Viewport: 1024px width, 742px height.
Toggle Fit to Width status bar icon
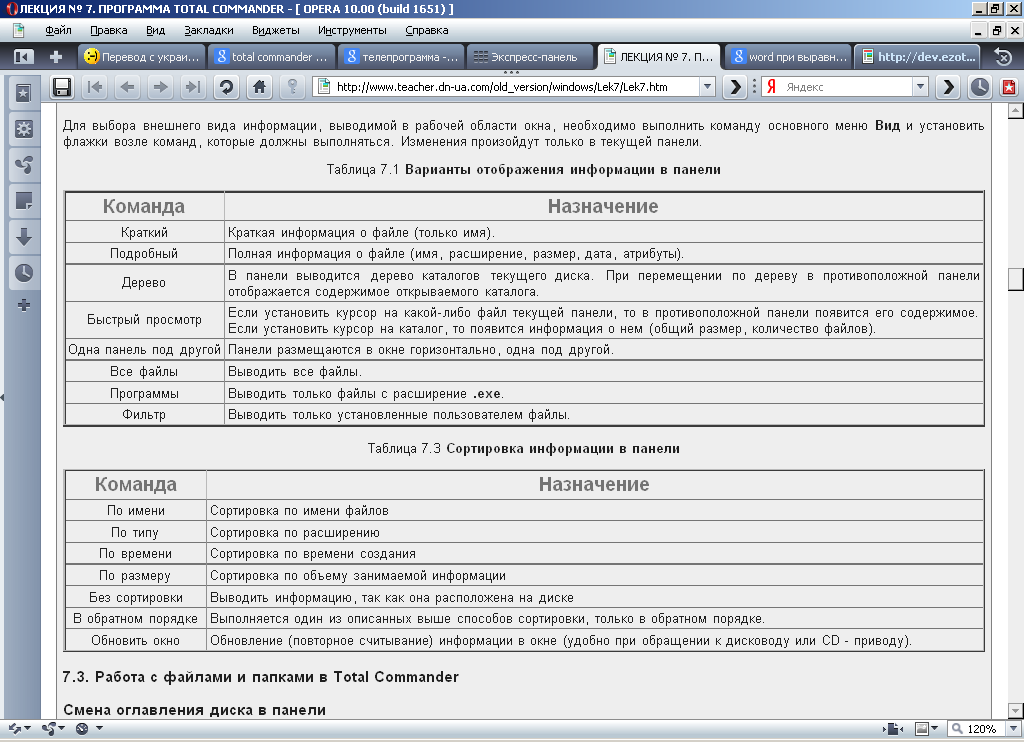893,728
